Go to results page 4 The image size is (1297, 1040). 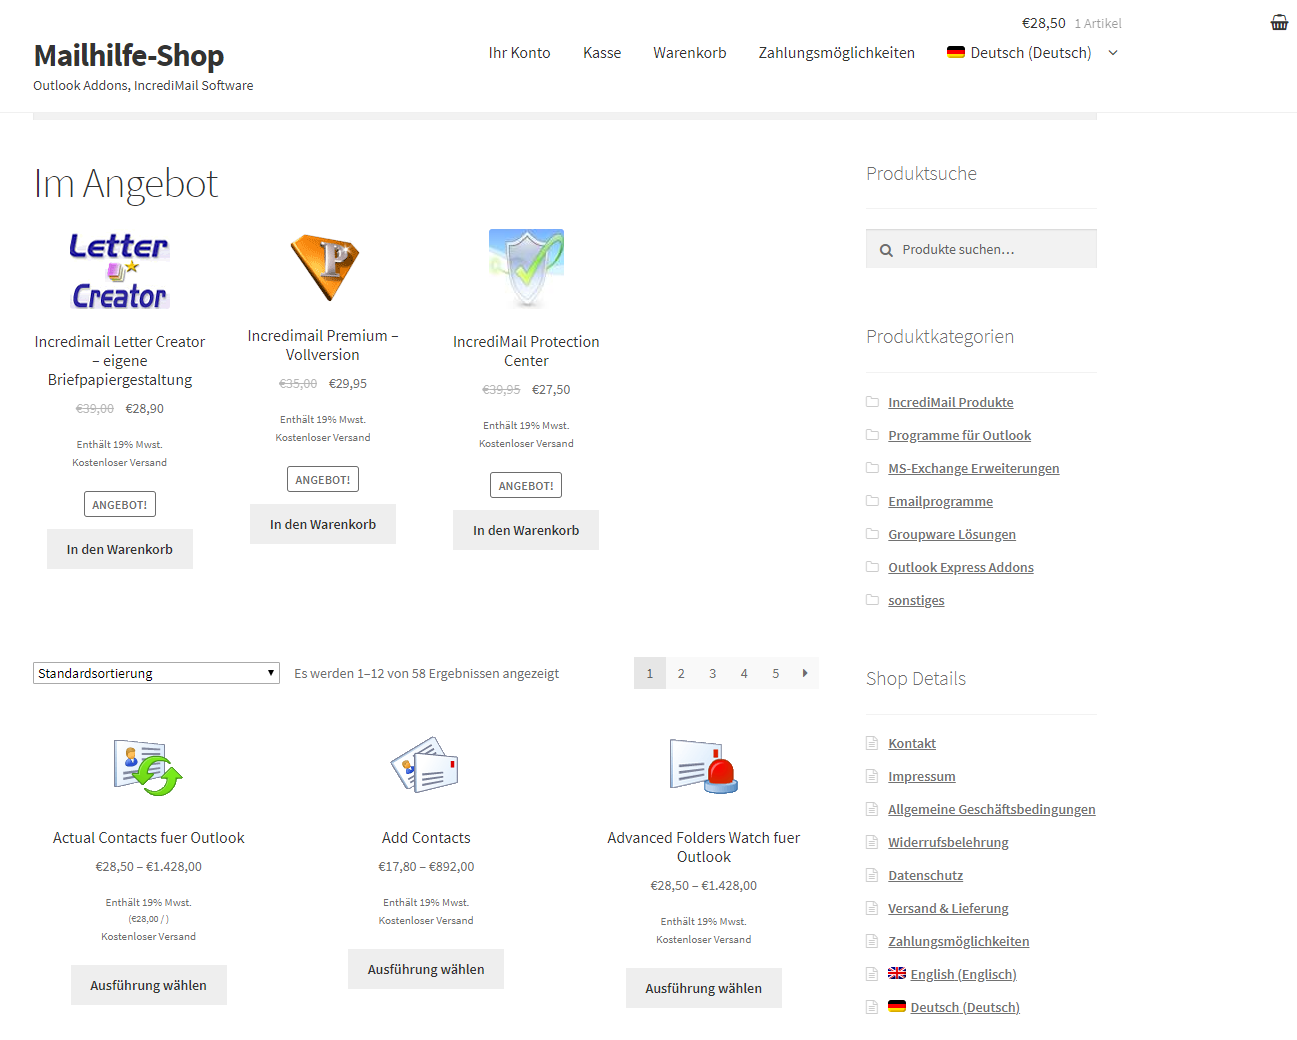(x=744, y=673)
